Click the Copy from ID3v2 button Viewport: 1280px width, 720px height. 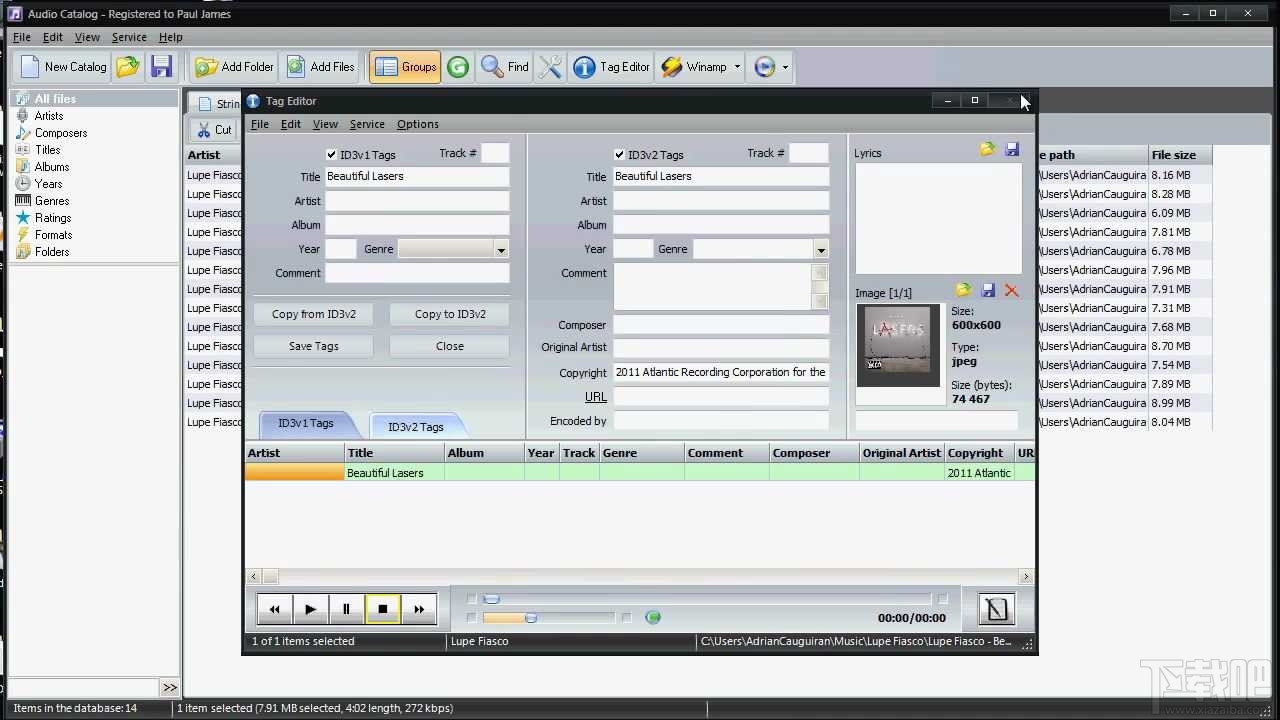point(314,314)
